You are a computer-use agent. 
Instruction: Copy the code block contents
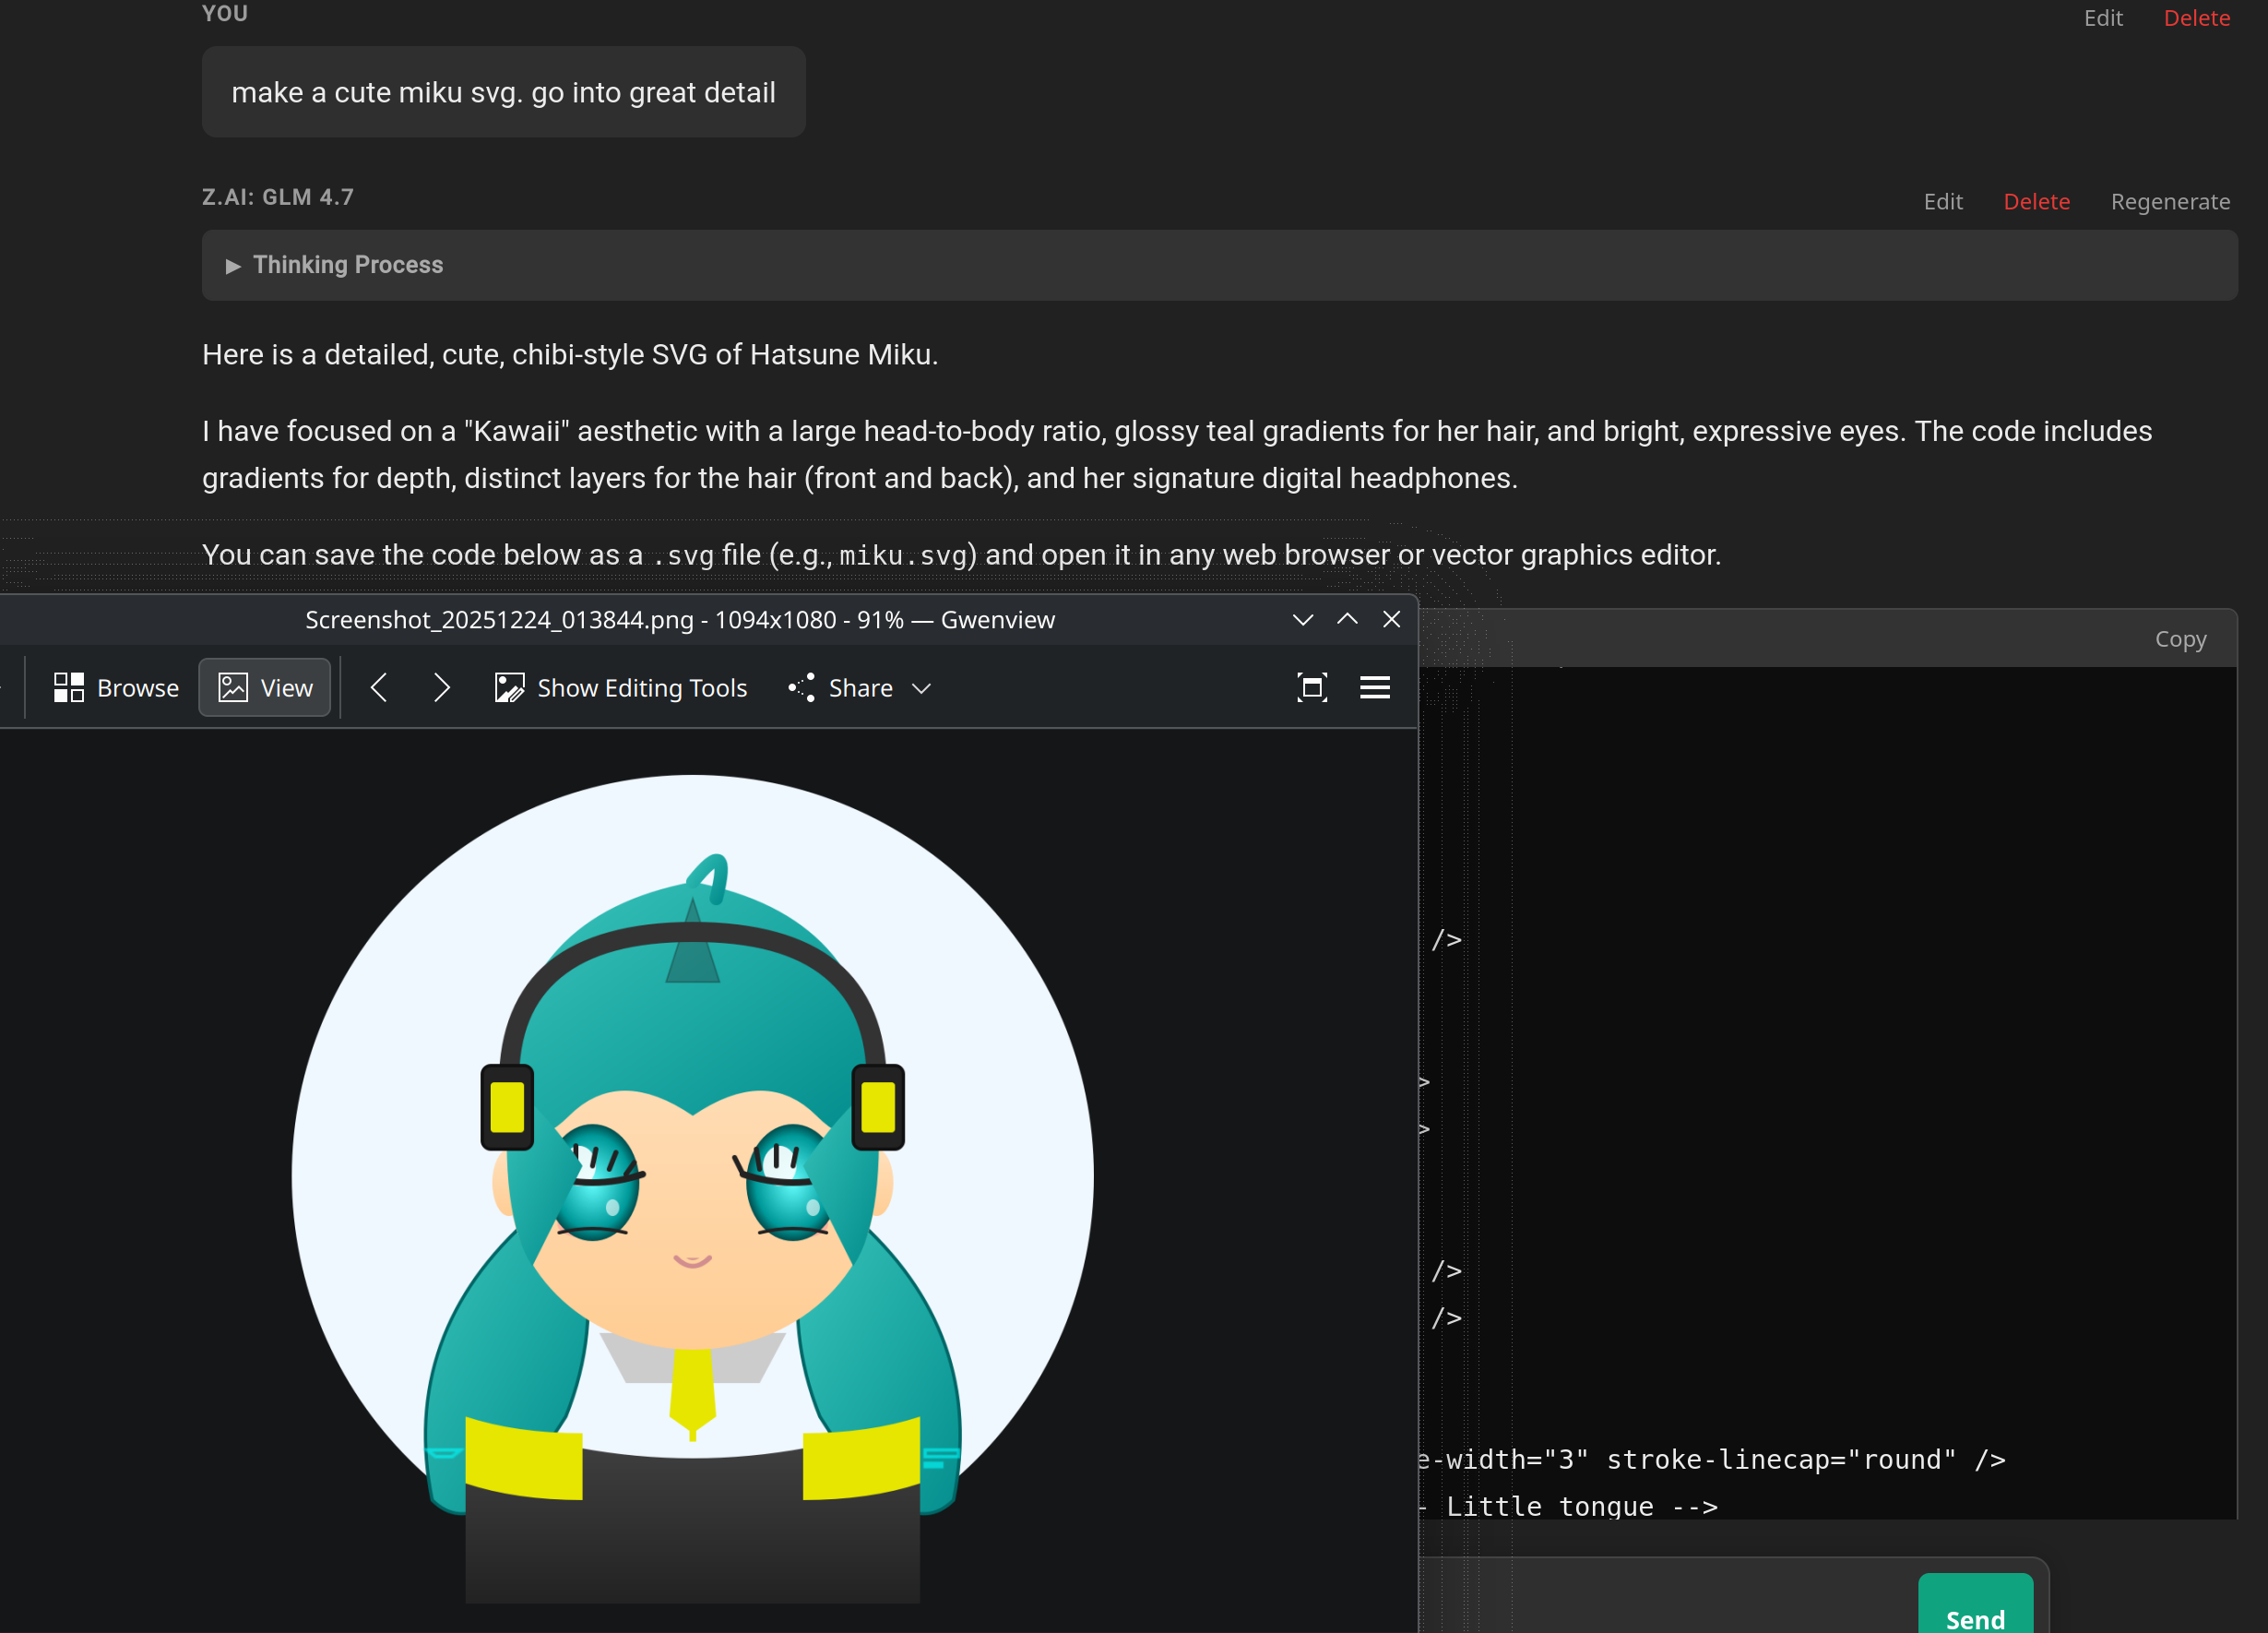point(2180,639)
